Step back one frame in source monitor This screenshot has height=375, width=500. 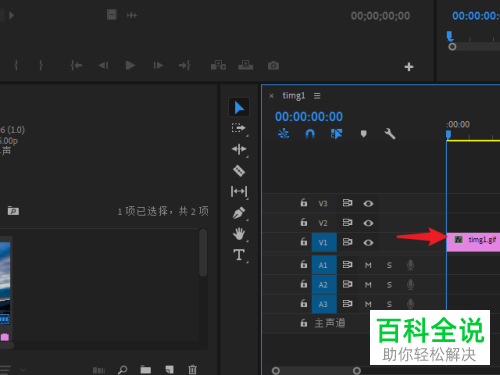(x=103, y=65)
